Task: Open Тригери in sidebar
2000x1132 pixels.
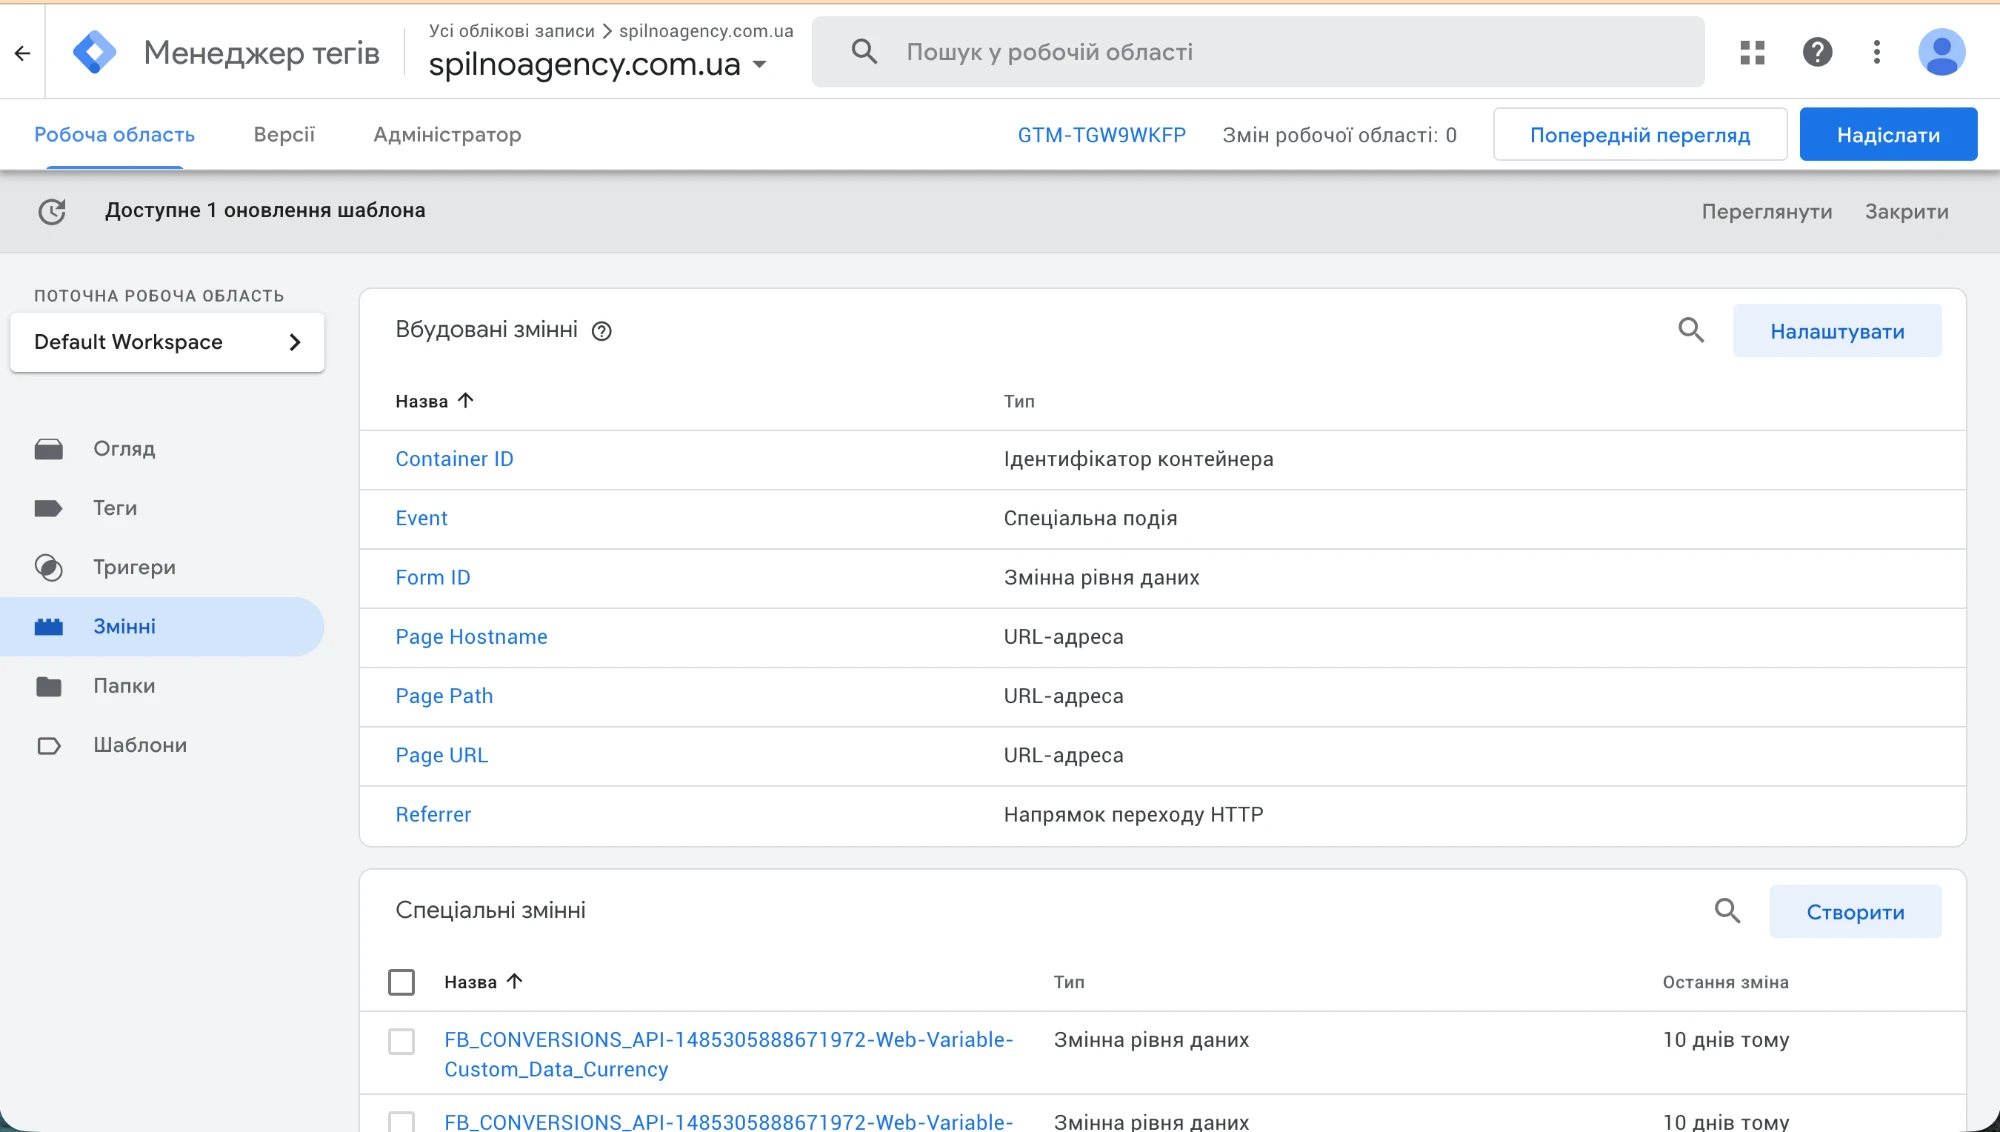Action: point(134,568)
